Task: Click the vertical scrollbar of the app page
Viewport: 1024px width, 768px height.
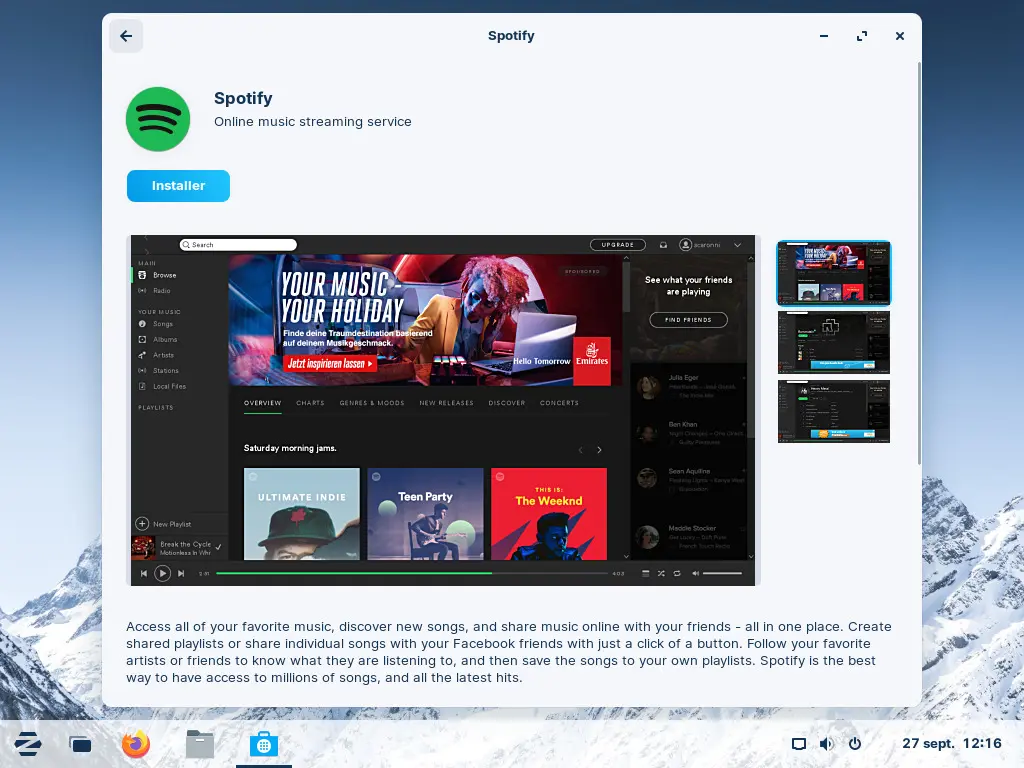Action: [918, 262]
